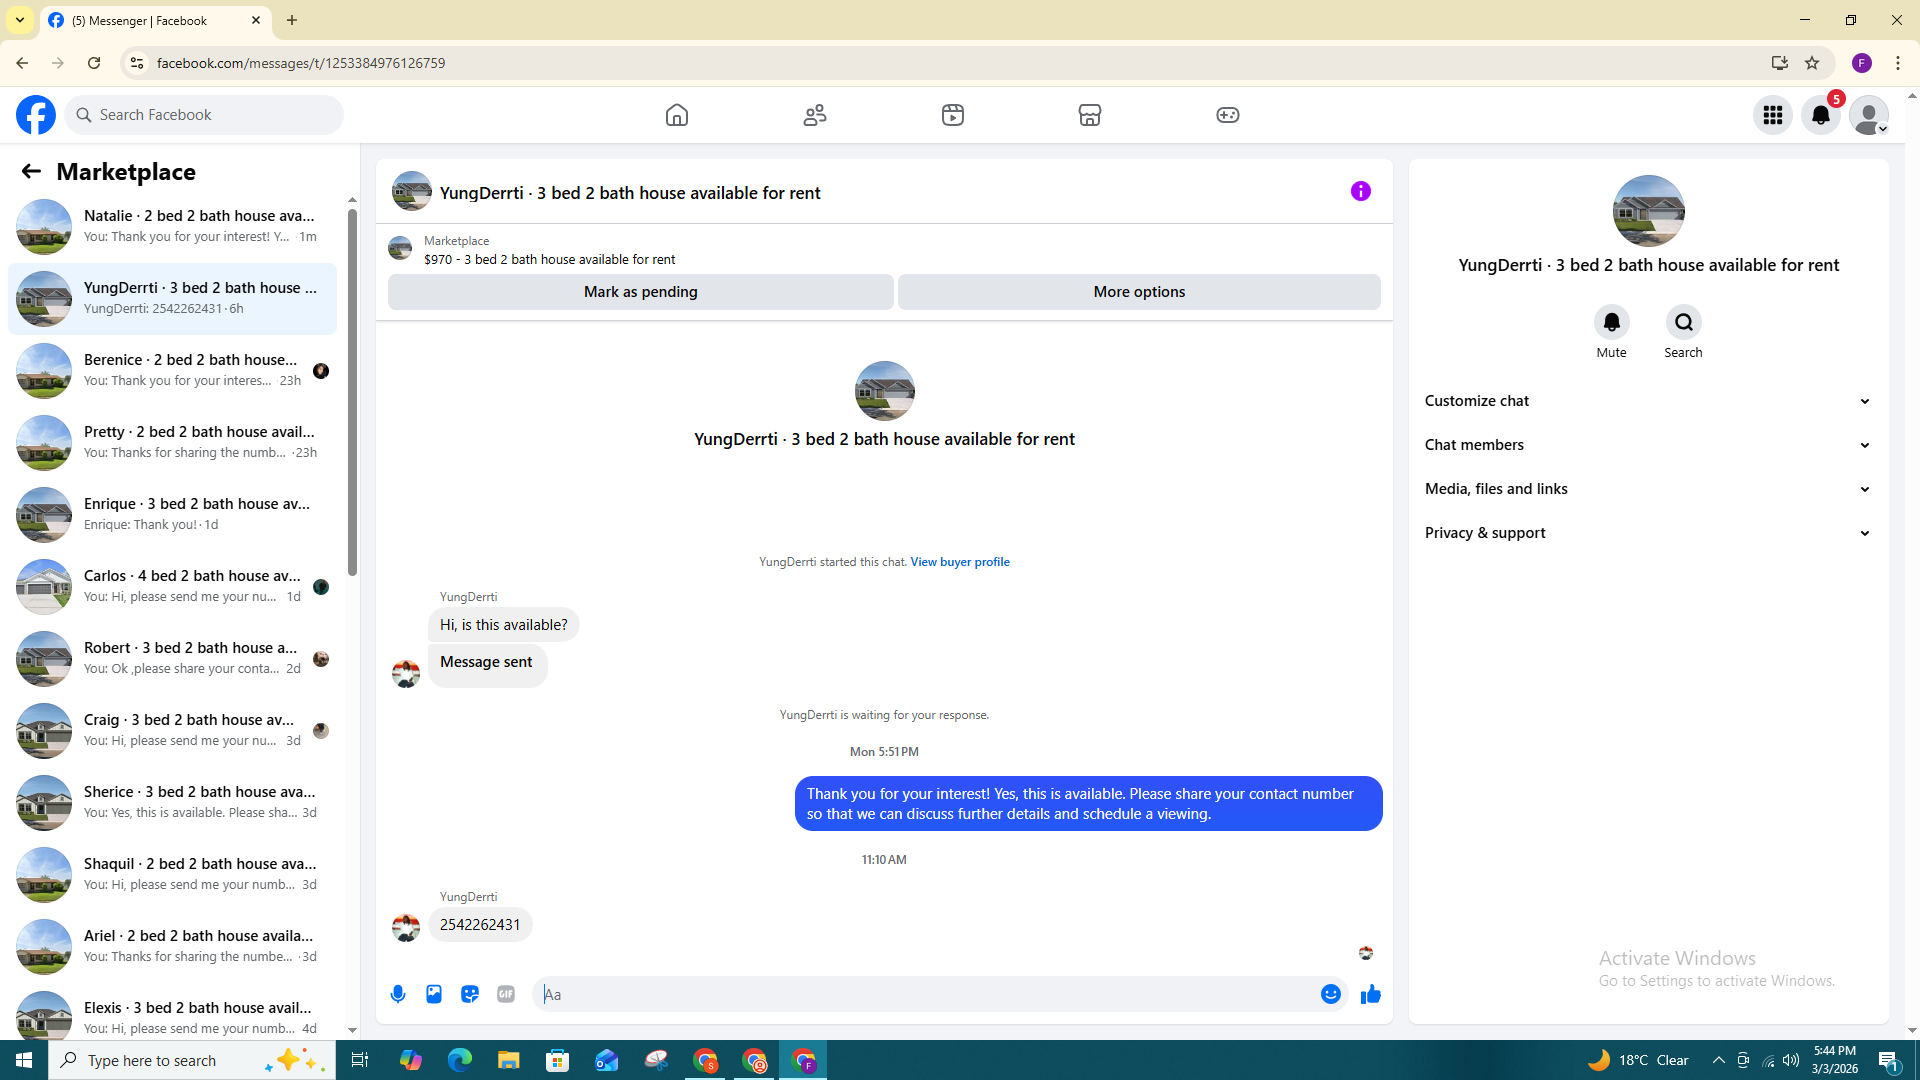The width and height of the screenshot is (1920, 1080).
Task: Expand Media, files and links section
Action: pyautogui.click(x=1647, y=489)
